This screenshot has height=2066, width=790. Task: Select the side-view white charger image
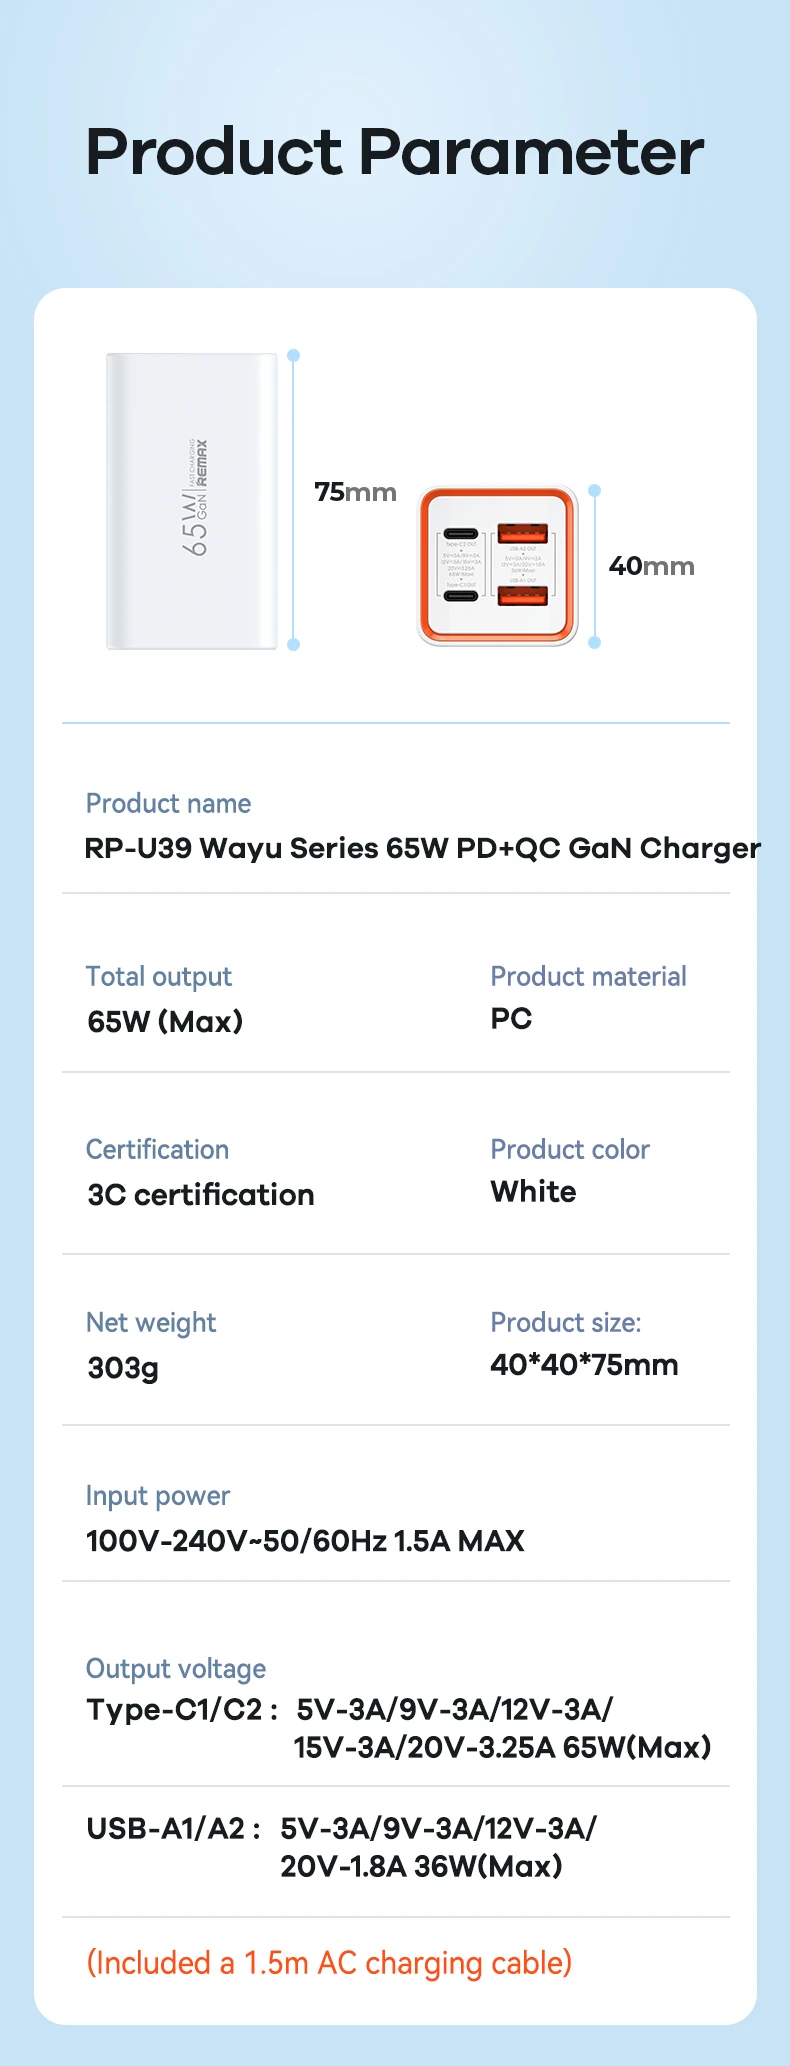pos(192,500)
